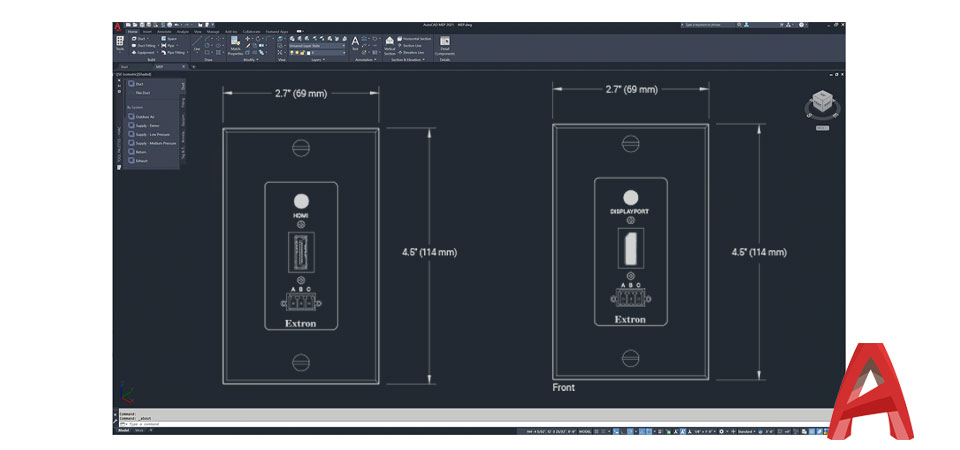The width and height of the screenshot is (960, 450).
Task: Click the viewport label Isometric Shaded
Action: pos(133,74)
